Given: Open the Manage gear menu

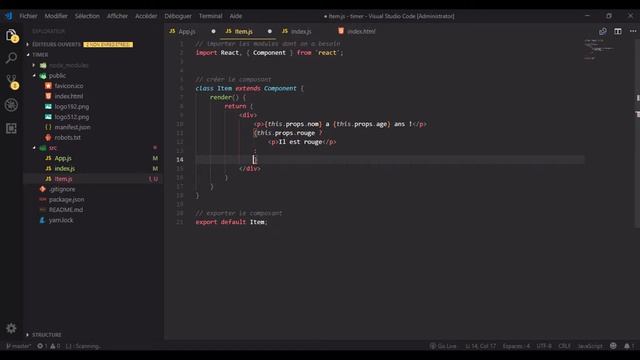Looking at the screenshot, I should tap(11, 328).
